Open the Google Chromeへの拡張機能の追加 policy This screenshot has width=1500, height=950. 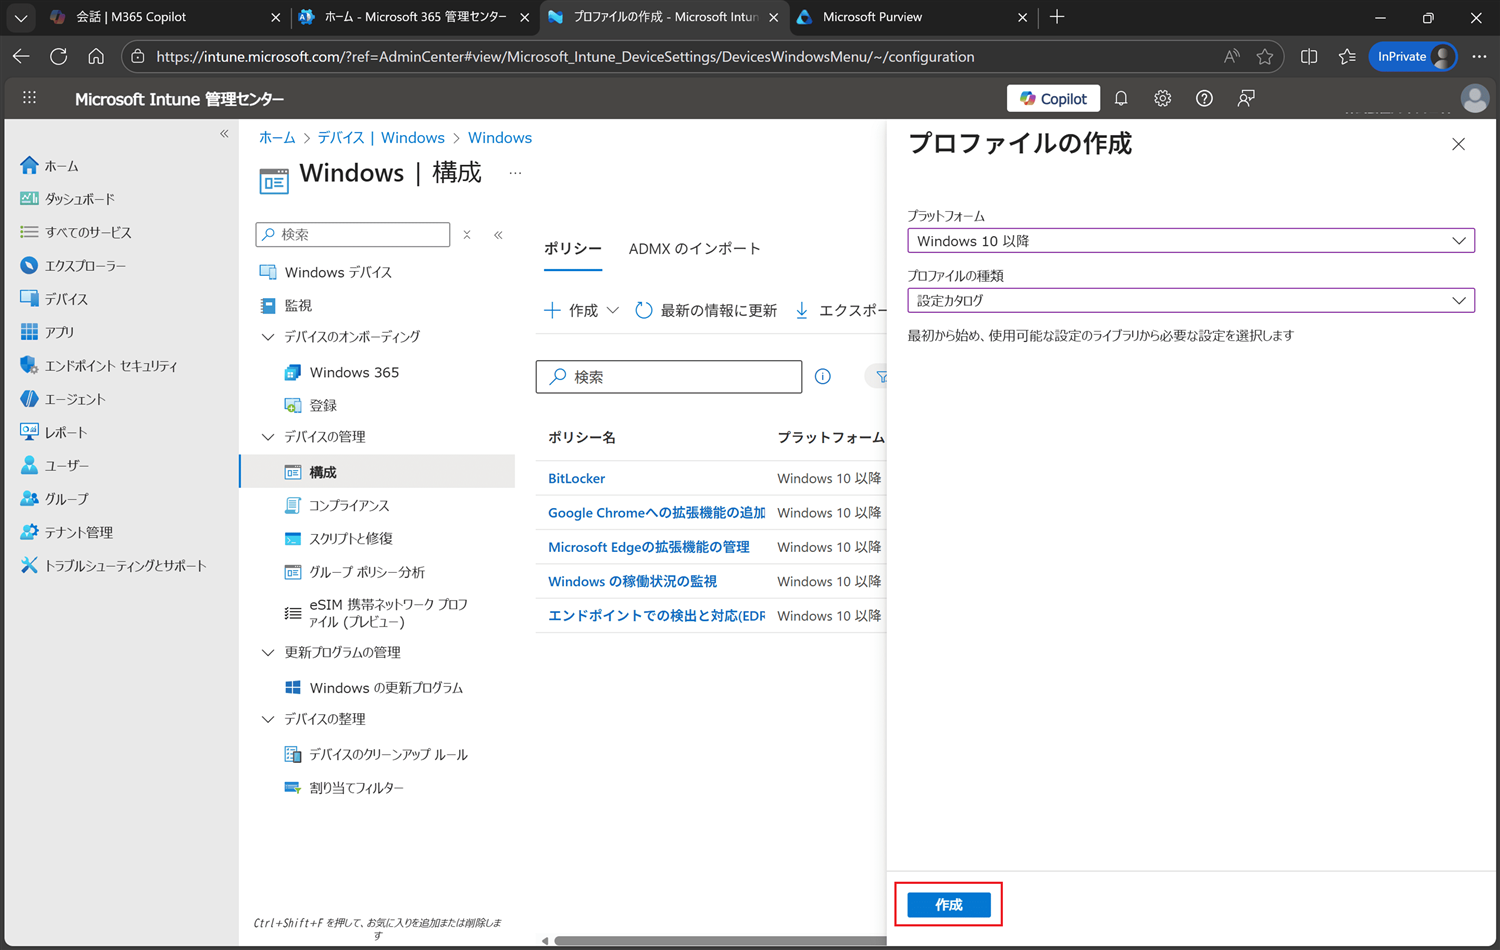(x=656, y=513)
